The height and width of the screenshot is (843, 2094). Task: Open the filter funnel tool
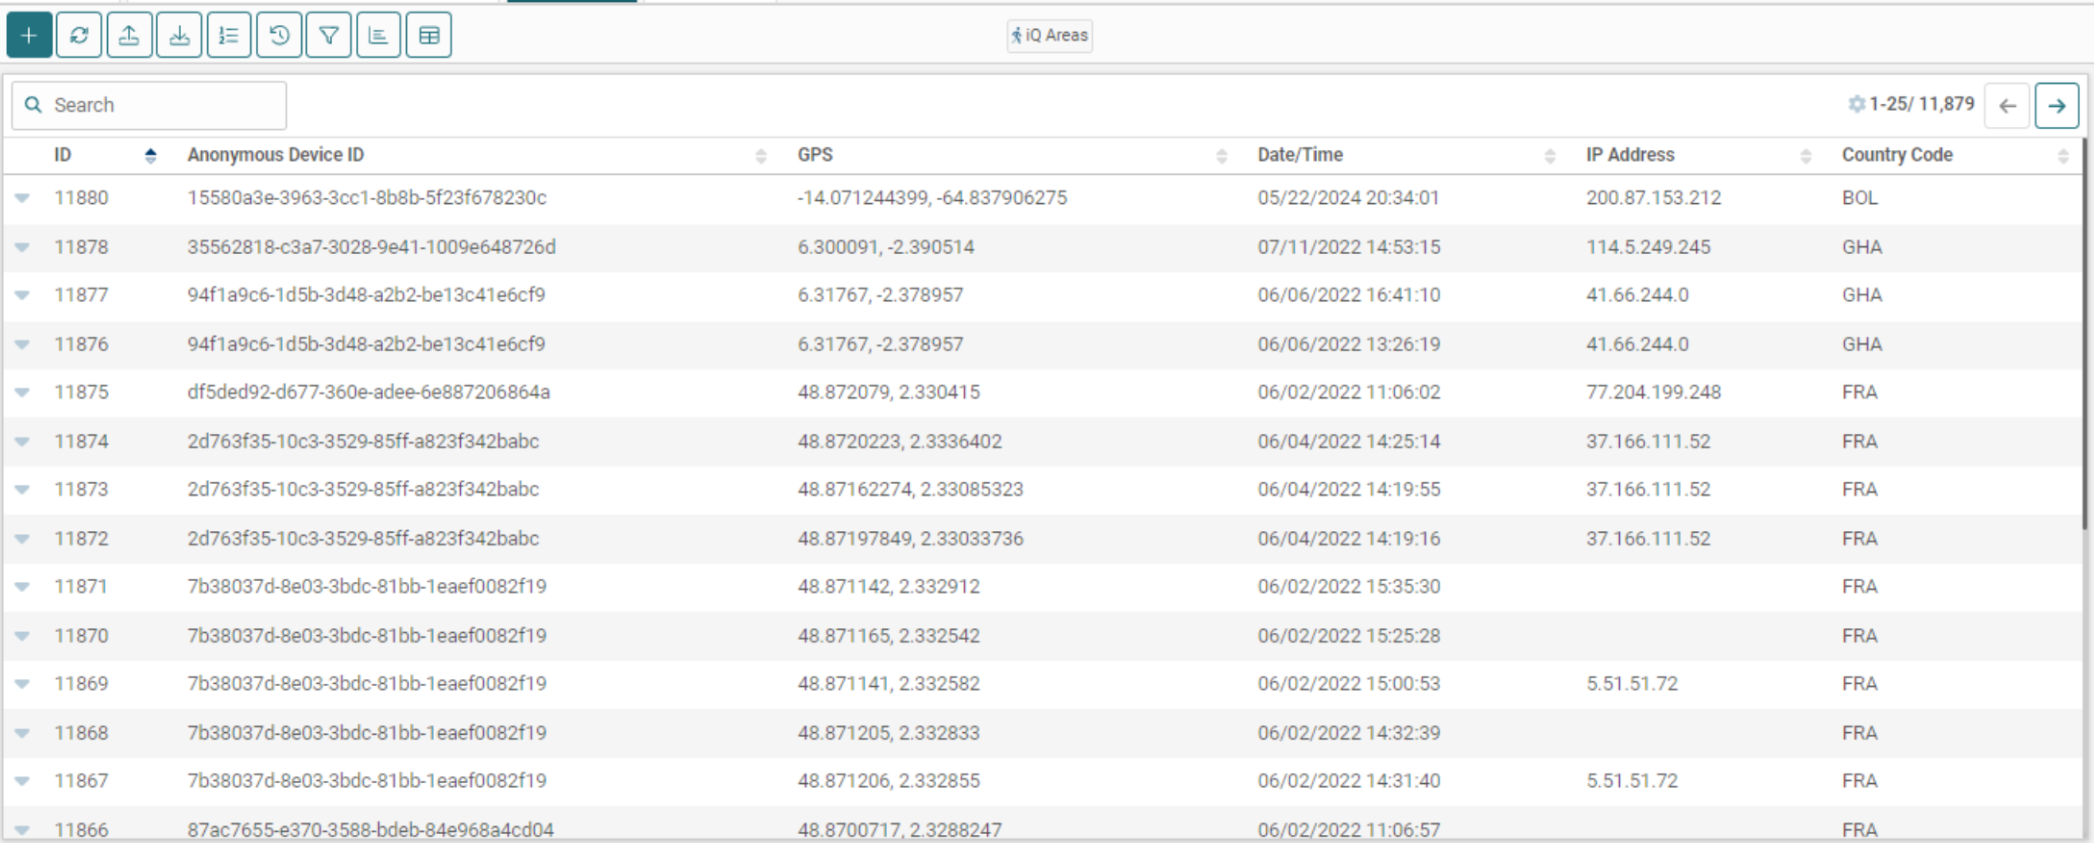click(x=328, y=36)
